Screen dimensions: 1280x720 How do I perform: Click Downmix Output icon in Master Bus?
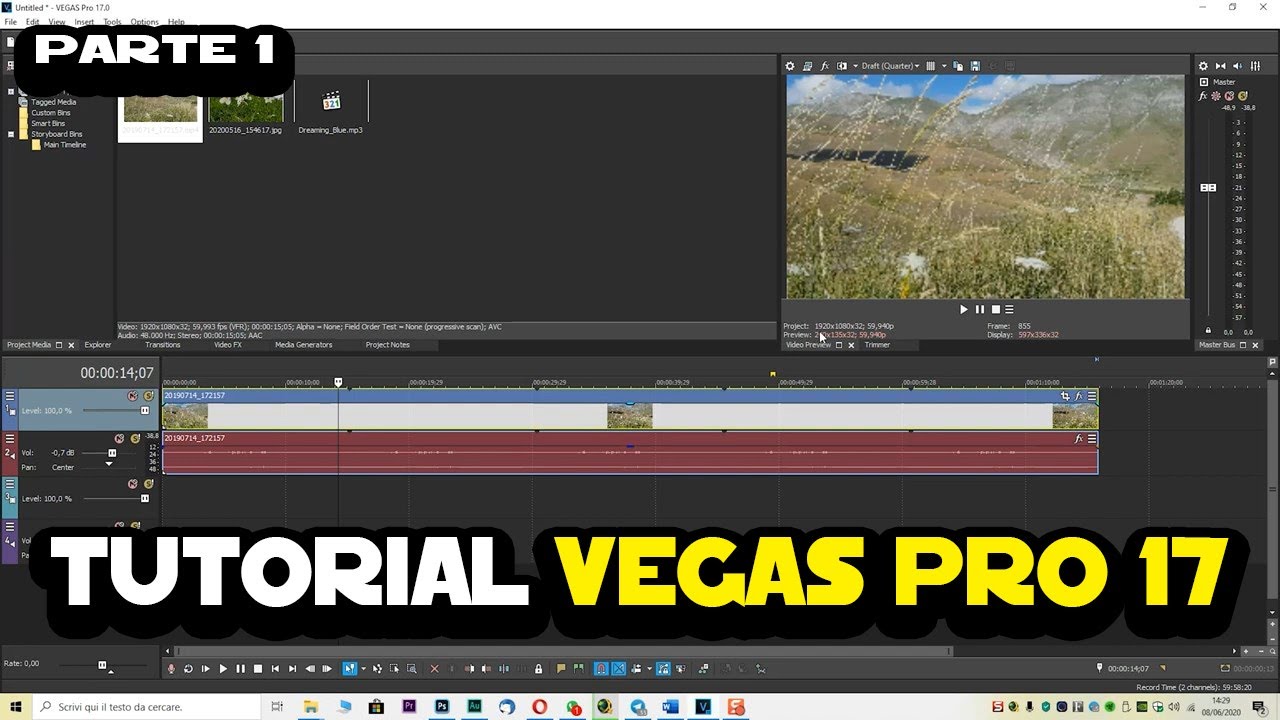[x=1221, y=66]
